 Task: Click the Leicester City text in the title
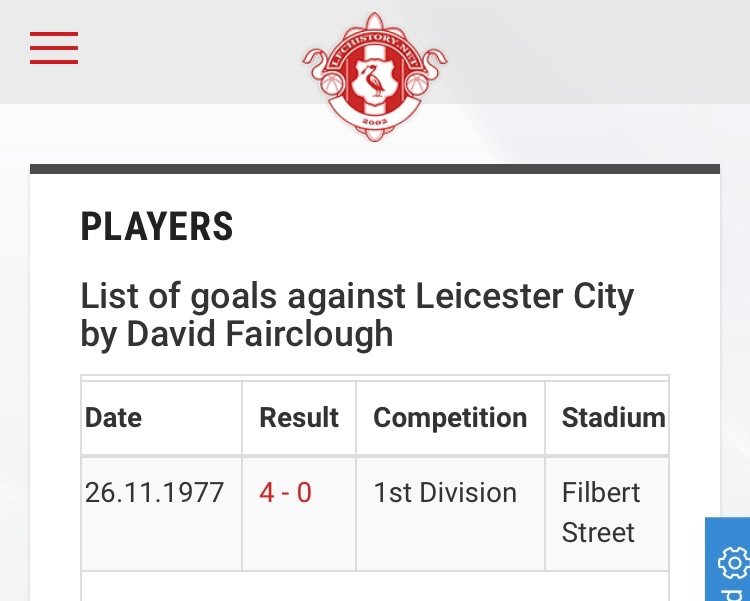[525, 296]
